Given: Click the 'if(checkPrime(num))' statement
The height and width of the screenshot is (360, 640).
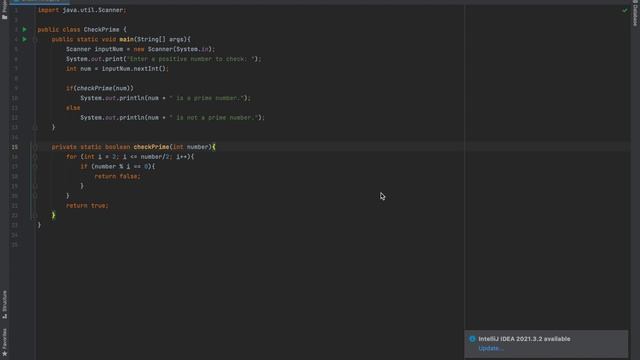Looking at the screenshot, I should pos(100,88).
